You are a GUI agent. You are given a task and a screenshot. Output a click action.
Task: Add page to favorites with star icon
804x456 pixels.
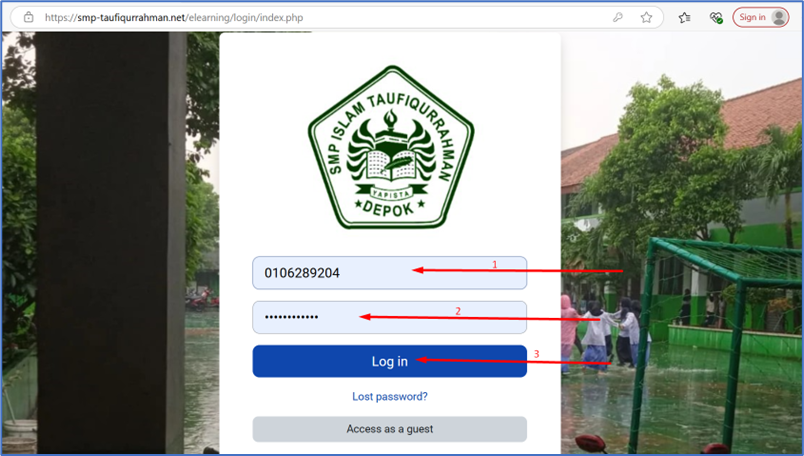(x=647, y=17)
